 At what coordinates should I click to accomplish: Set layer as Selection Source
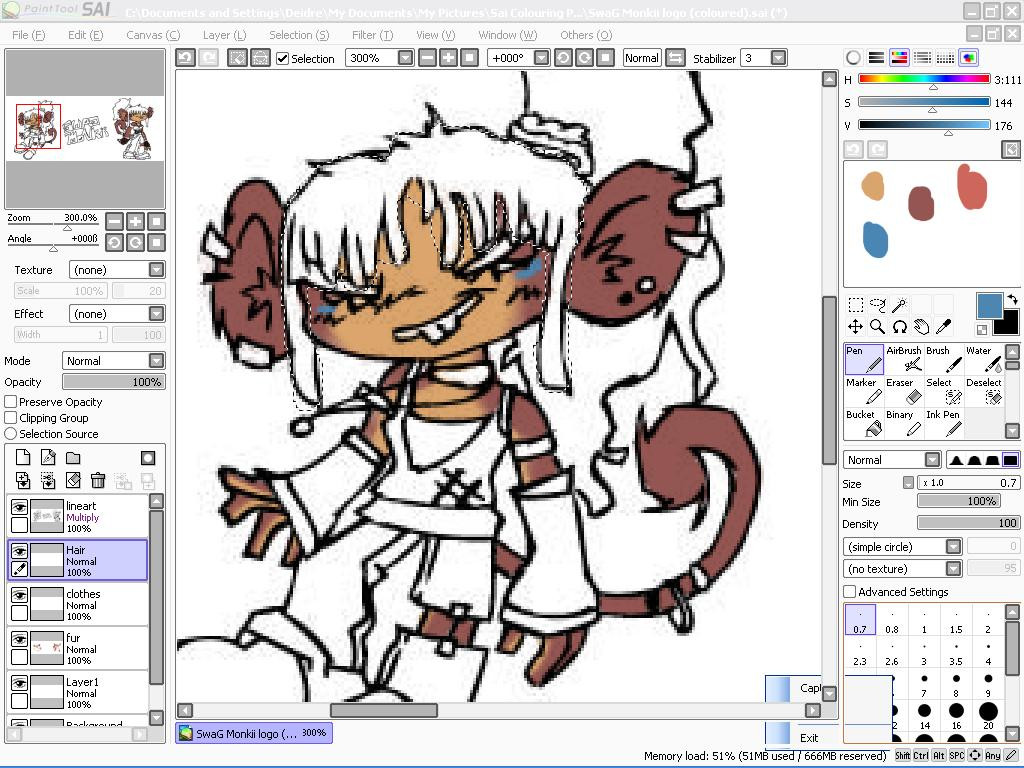coord(10,434)
